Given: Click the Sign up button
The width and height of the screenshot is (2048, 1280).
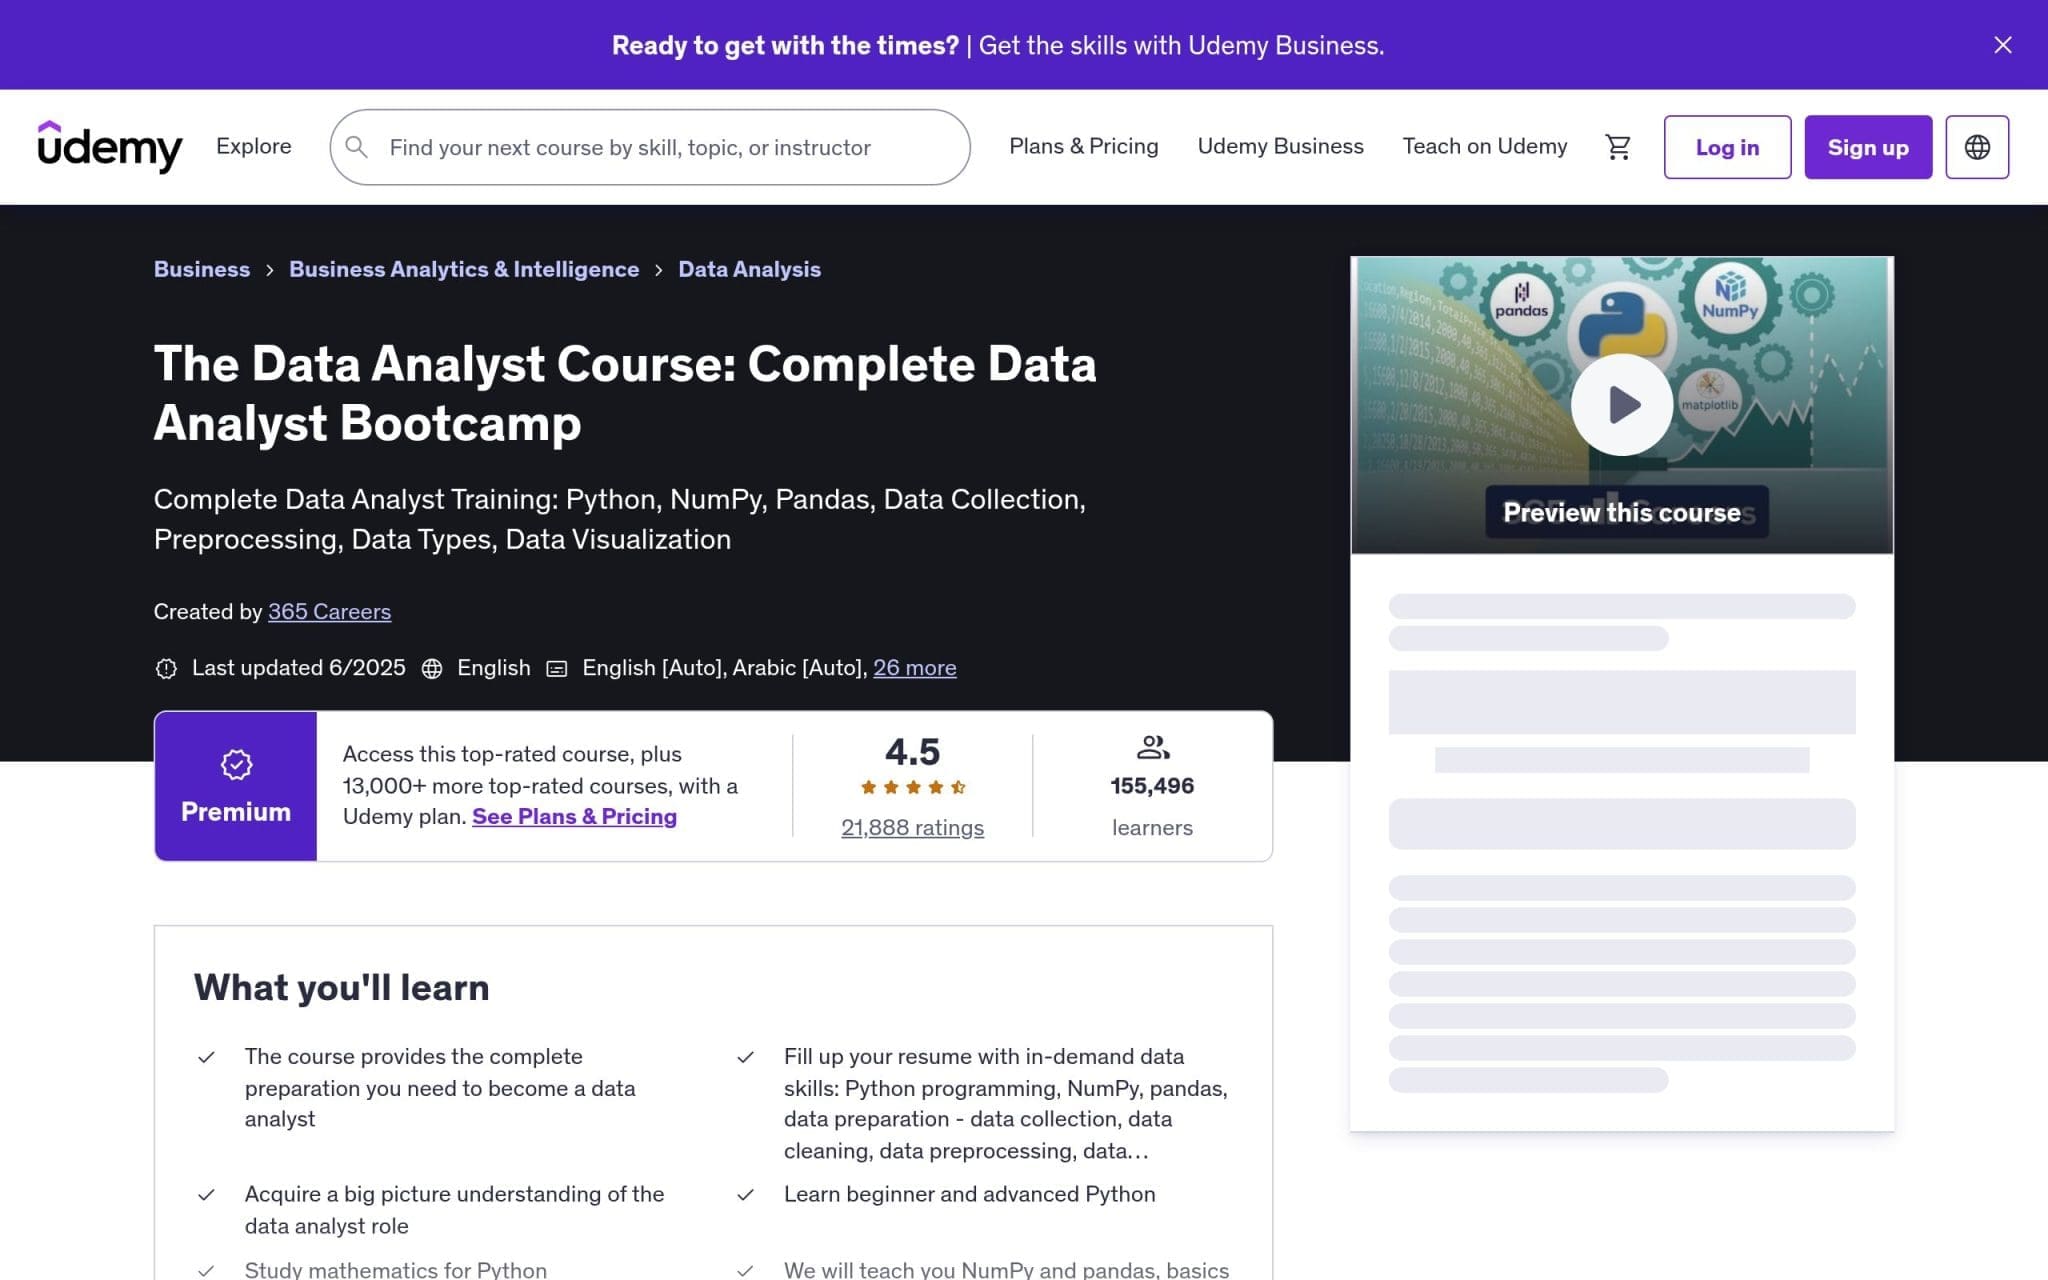Looking at the screenshot, I should 1868,147.
